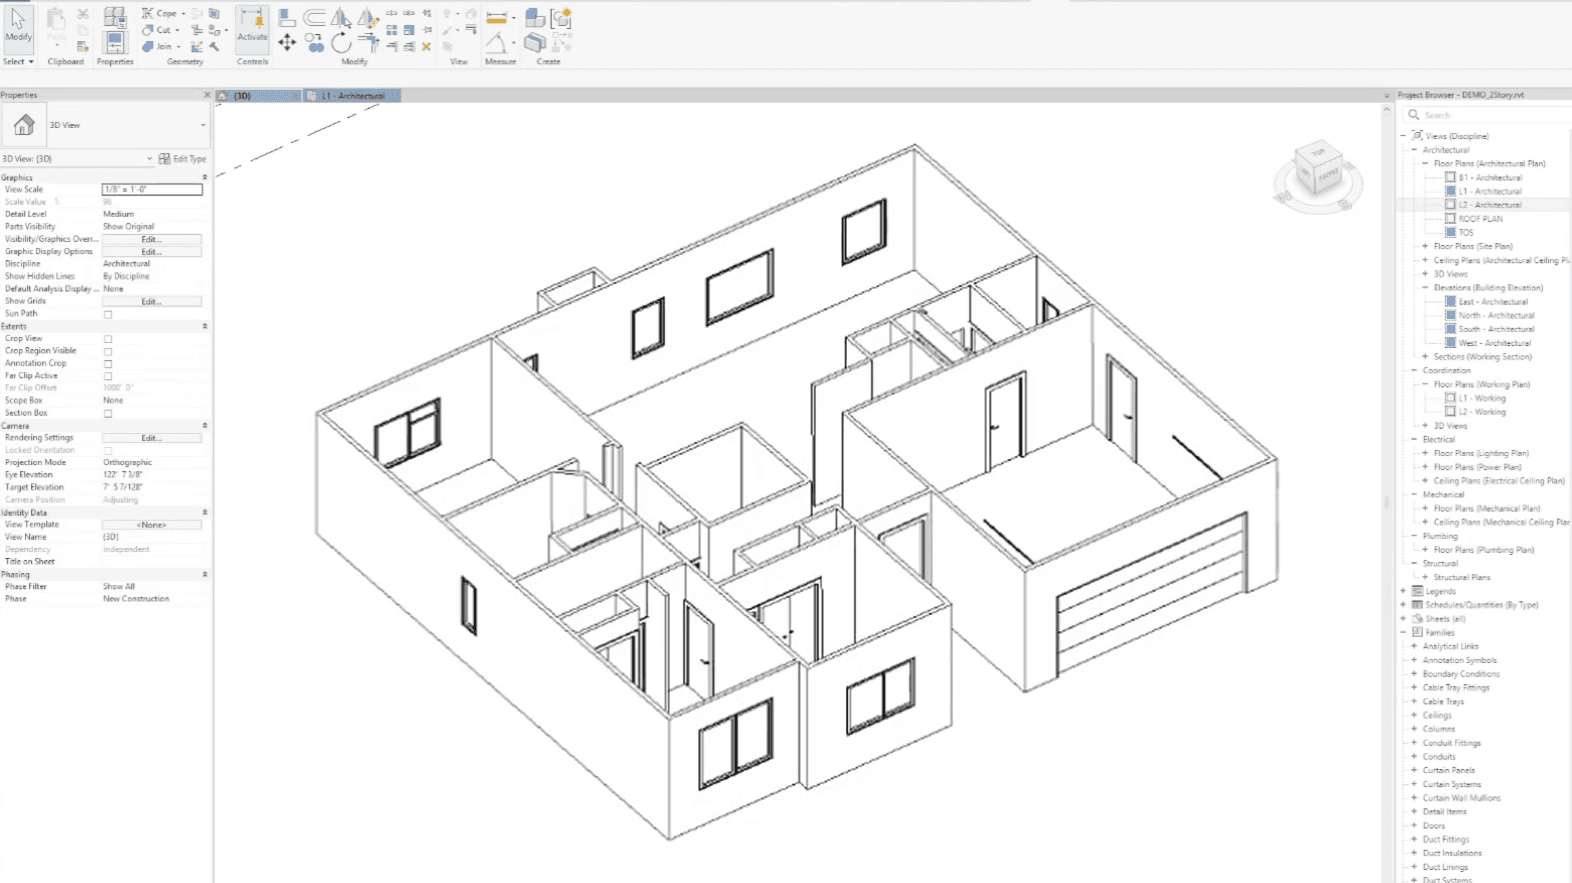
Task: Select Mirror - Draw Axis tool
Action: (368, 17)
